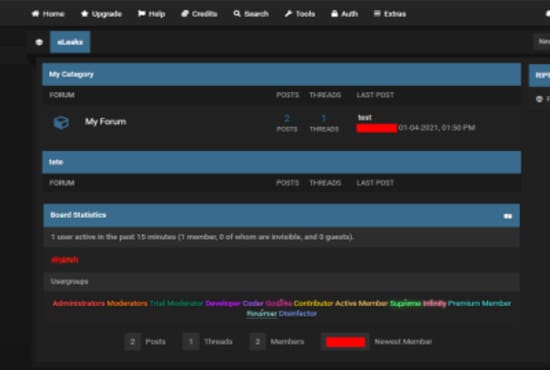Click the Administrators usergroup label

coord(79,303)
